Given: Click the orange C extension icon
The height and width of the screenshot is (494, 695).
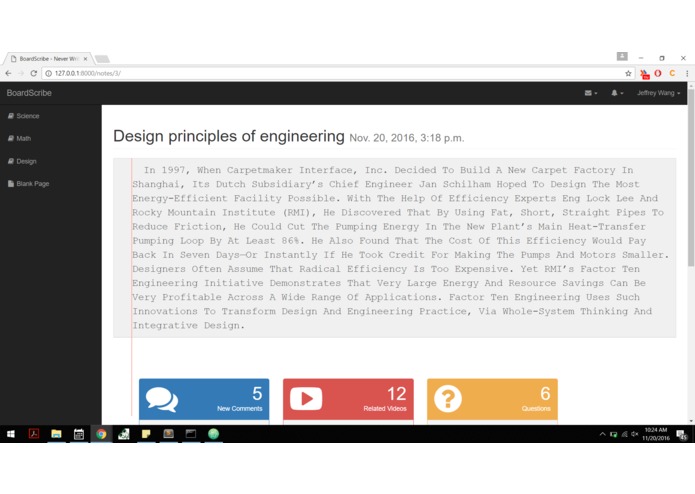Looking at the screenshot, I should pyautogui.click(x=672, y=74).
